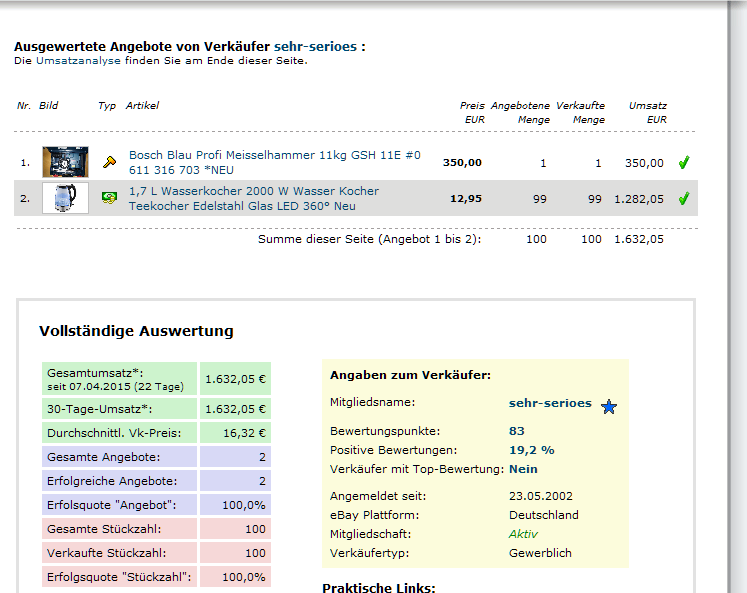Click the Artikel column header
The height and width of the screenshot is (593, 747).
click(142, 105)
